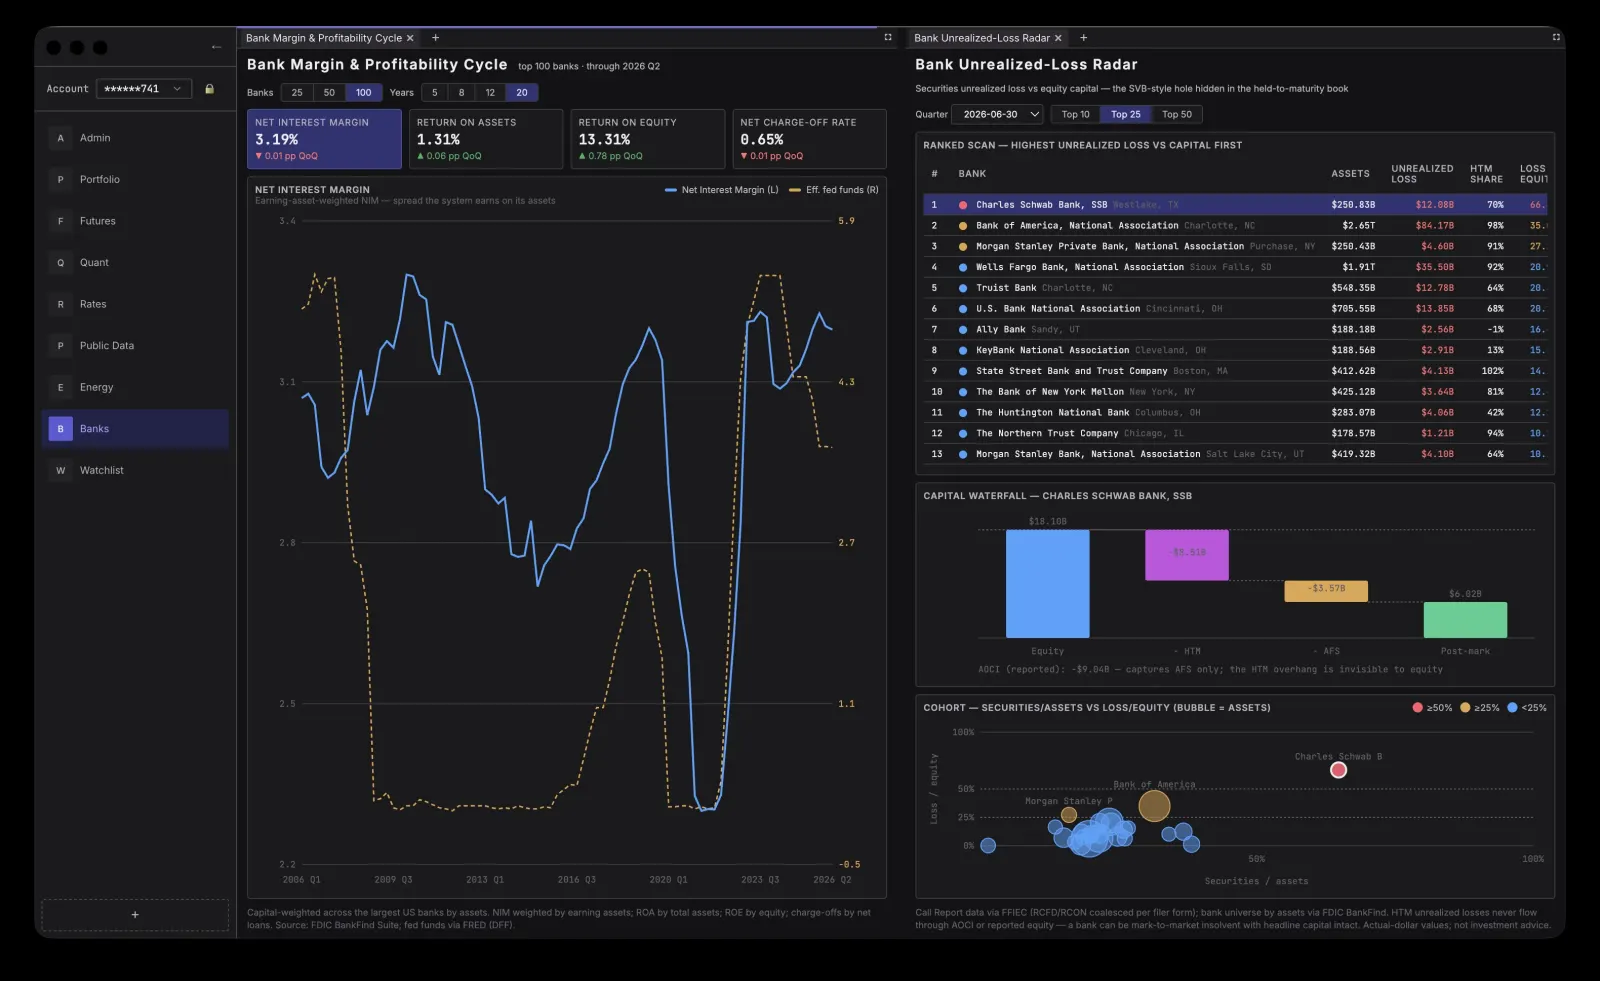Select KeyBank National Association row
Image resolution: width=1600 pixels, height=981 pixels.
point(1235,350)
